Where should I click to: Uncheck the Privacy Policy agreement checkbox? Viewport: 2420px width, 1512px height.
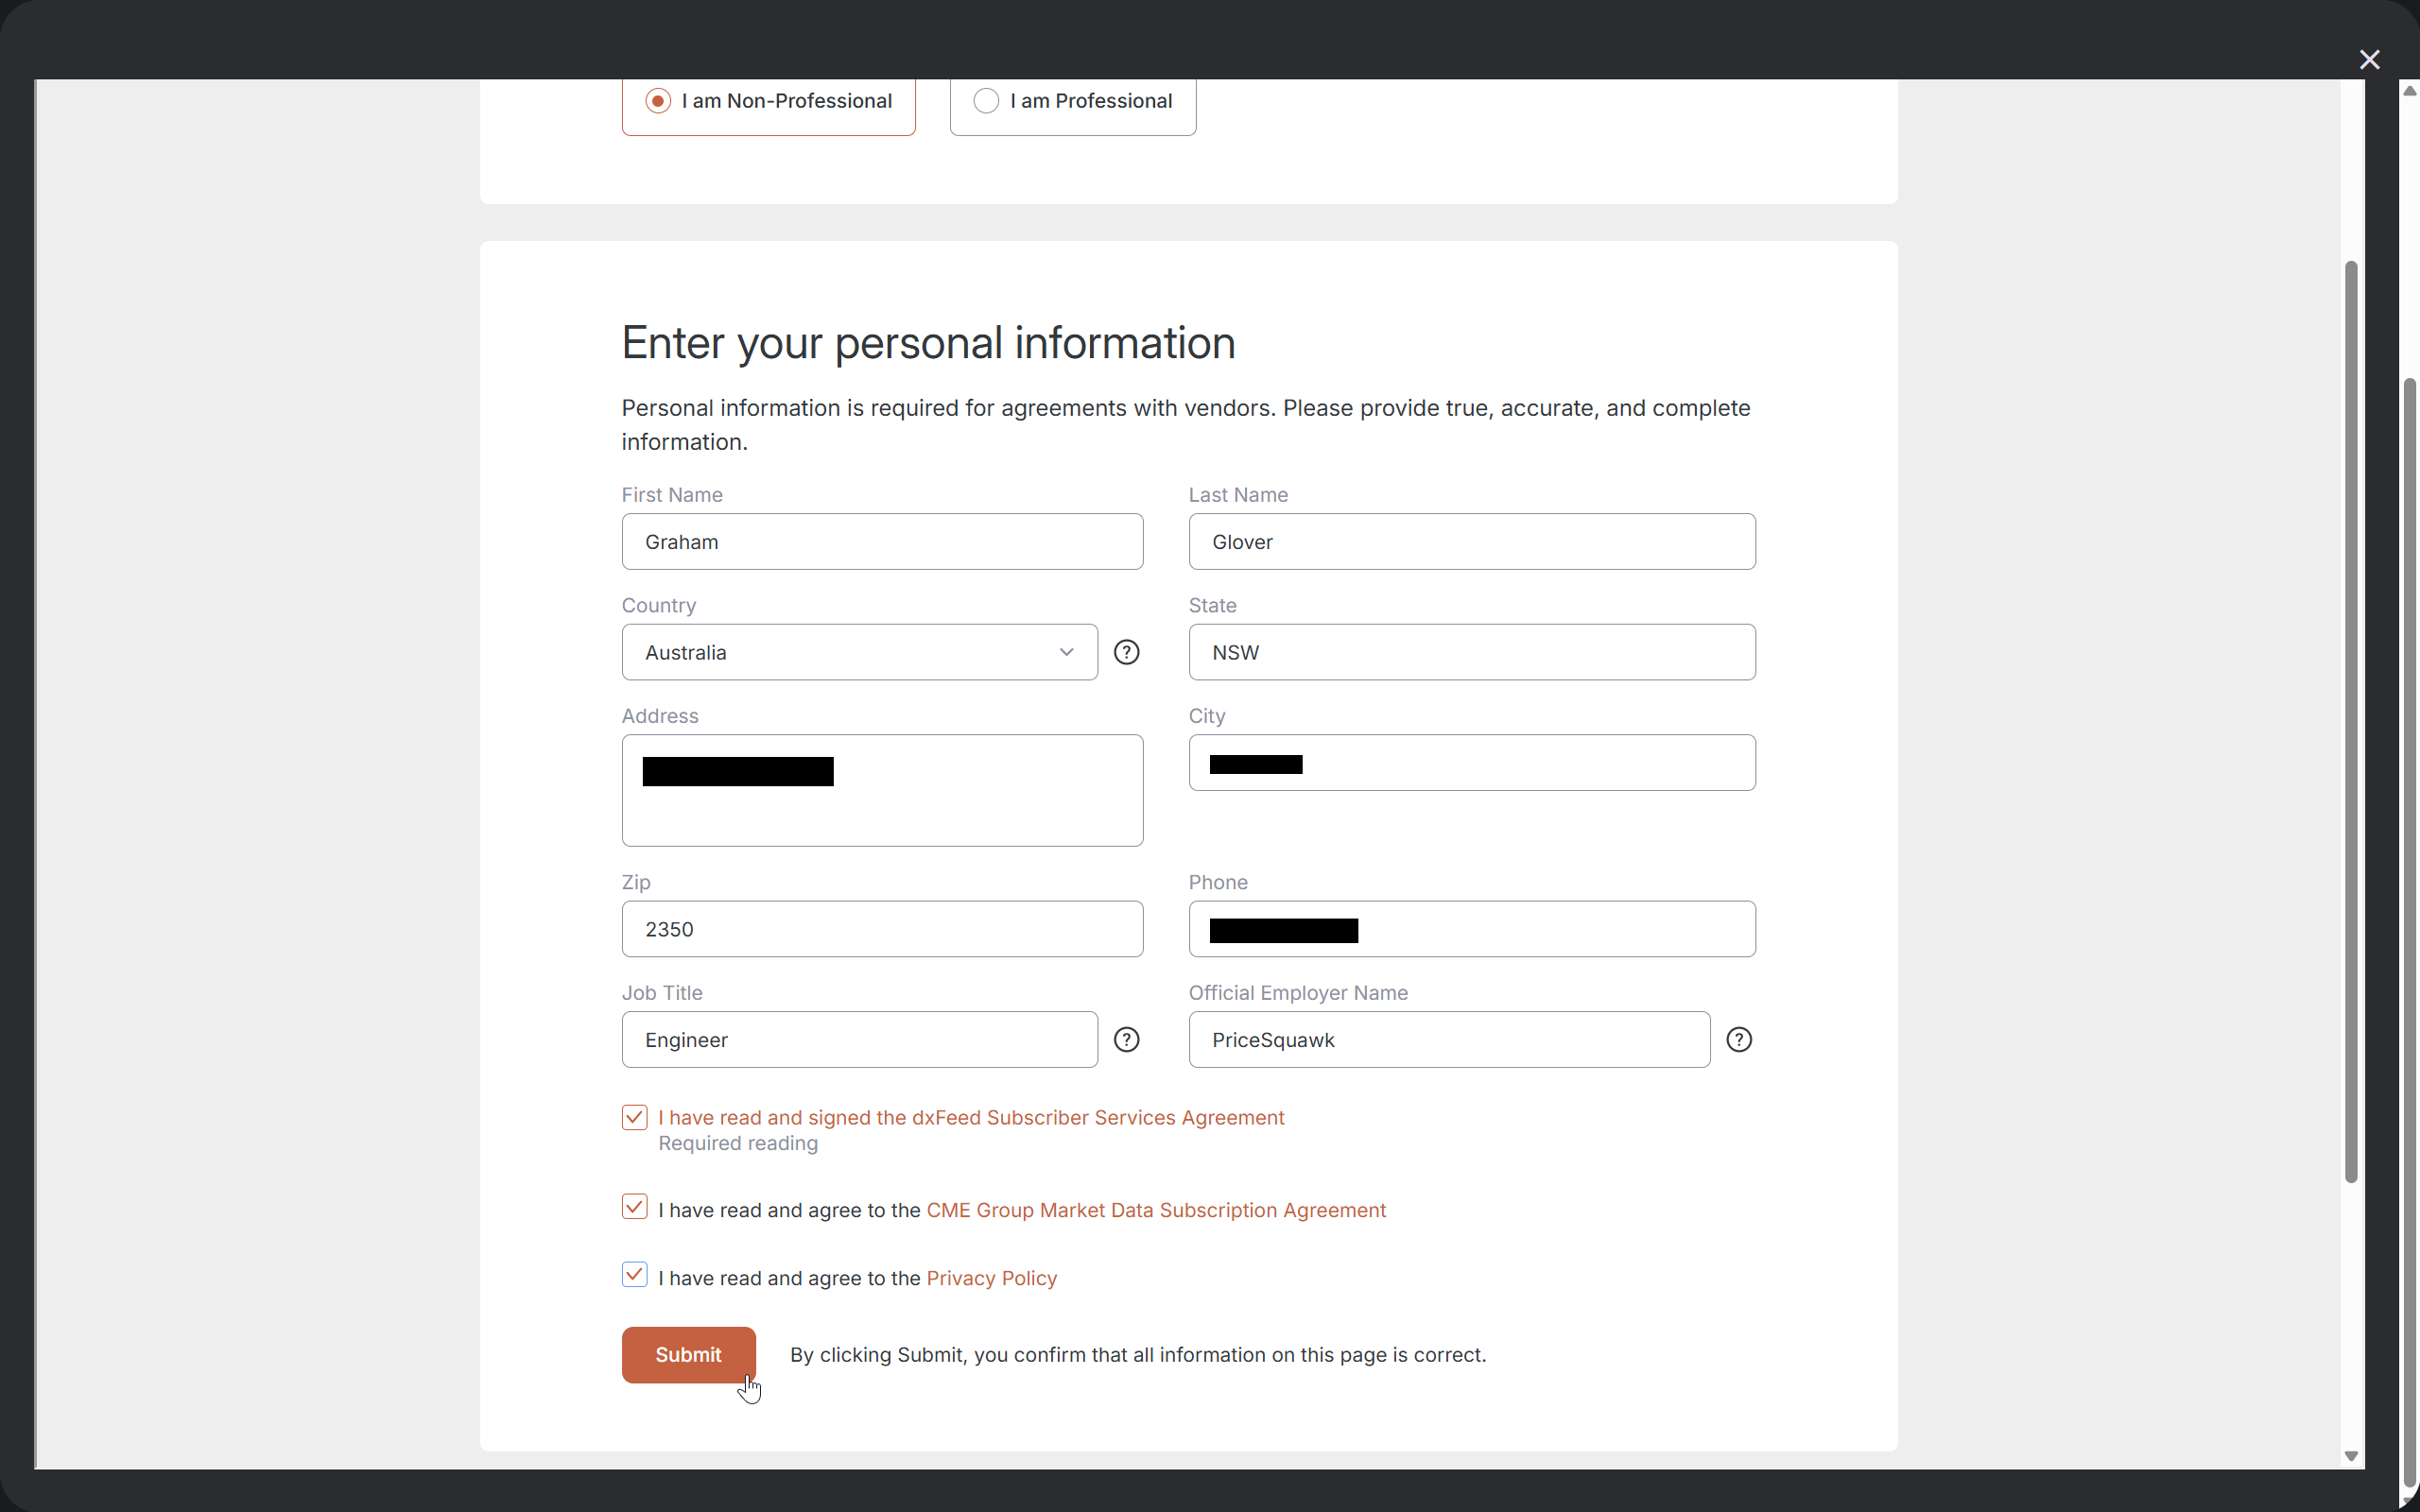(635, 1274)
